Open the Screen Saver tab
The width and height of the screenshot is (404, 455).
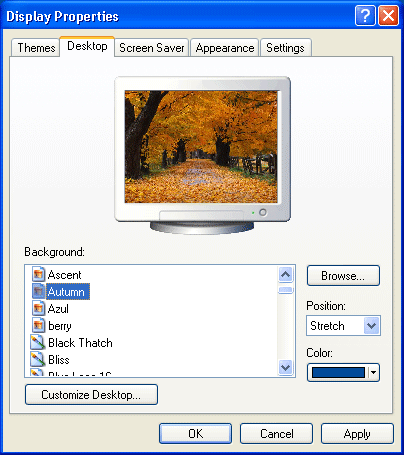[x=152, y=48]
